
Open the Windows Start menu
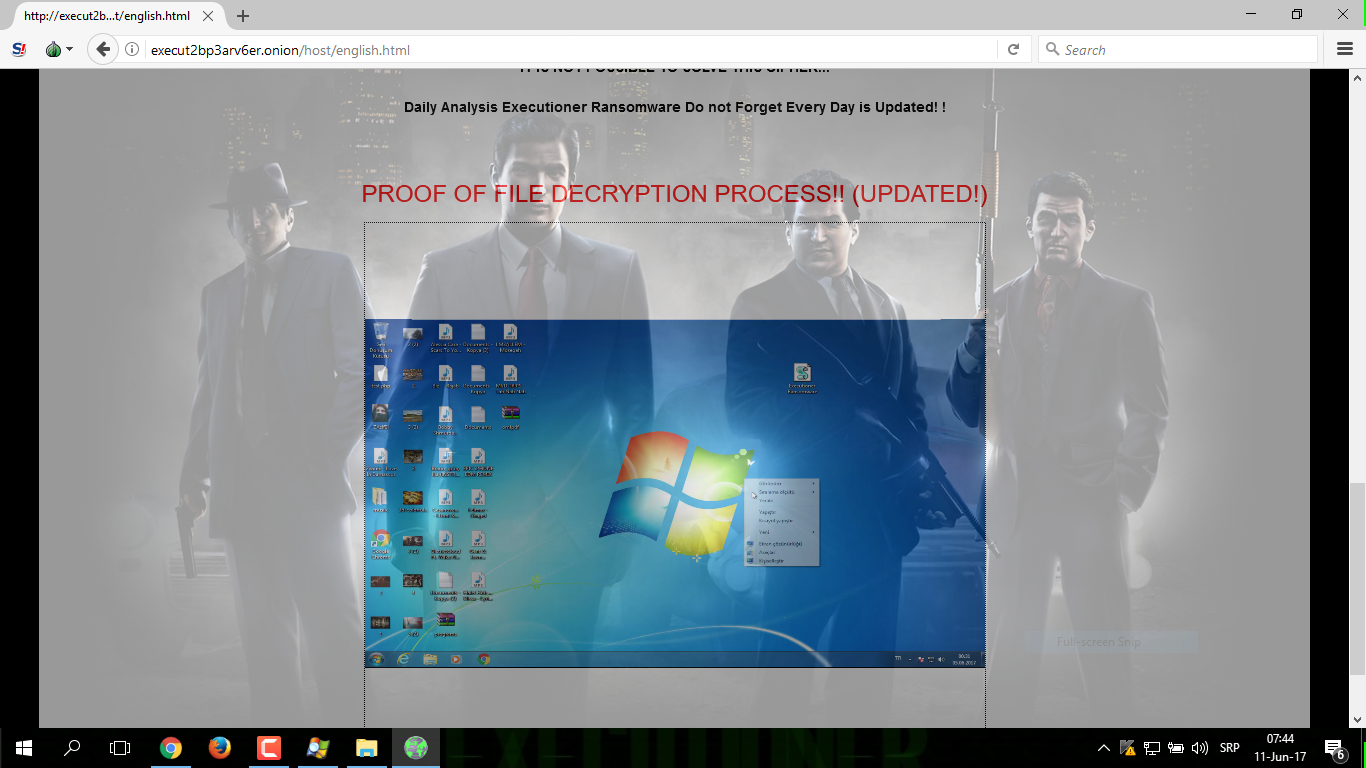[x=24, y=748]
